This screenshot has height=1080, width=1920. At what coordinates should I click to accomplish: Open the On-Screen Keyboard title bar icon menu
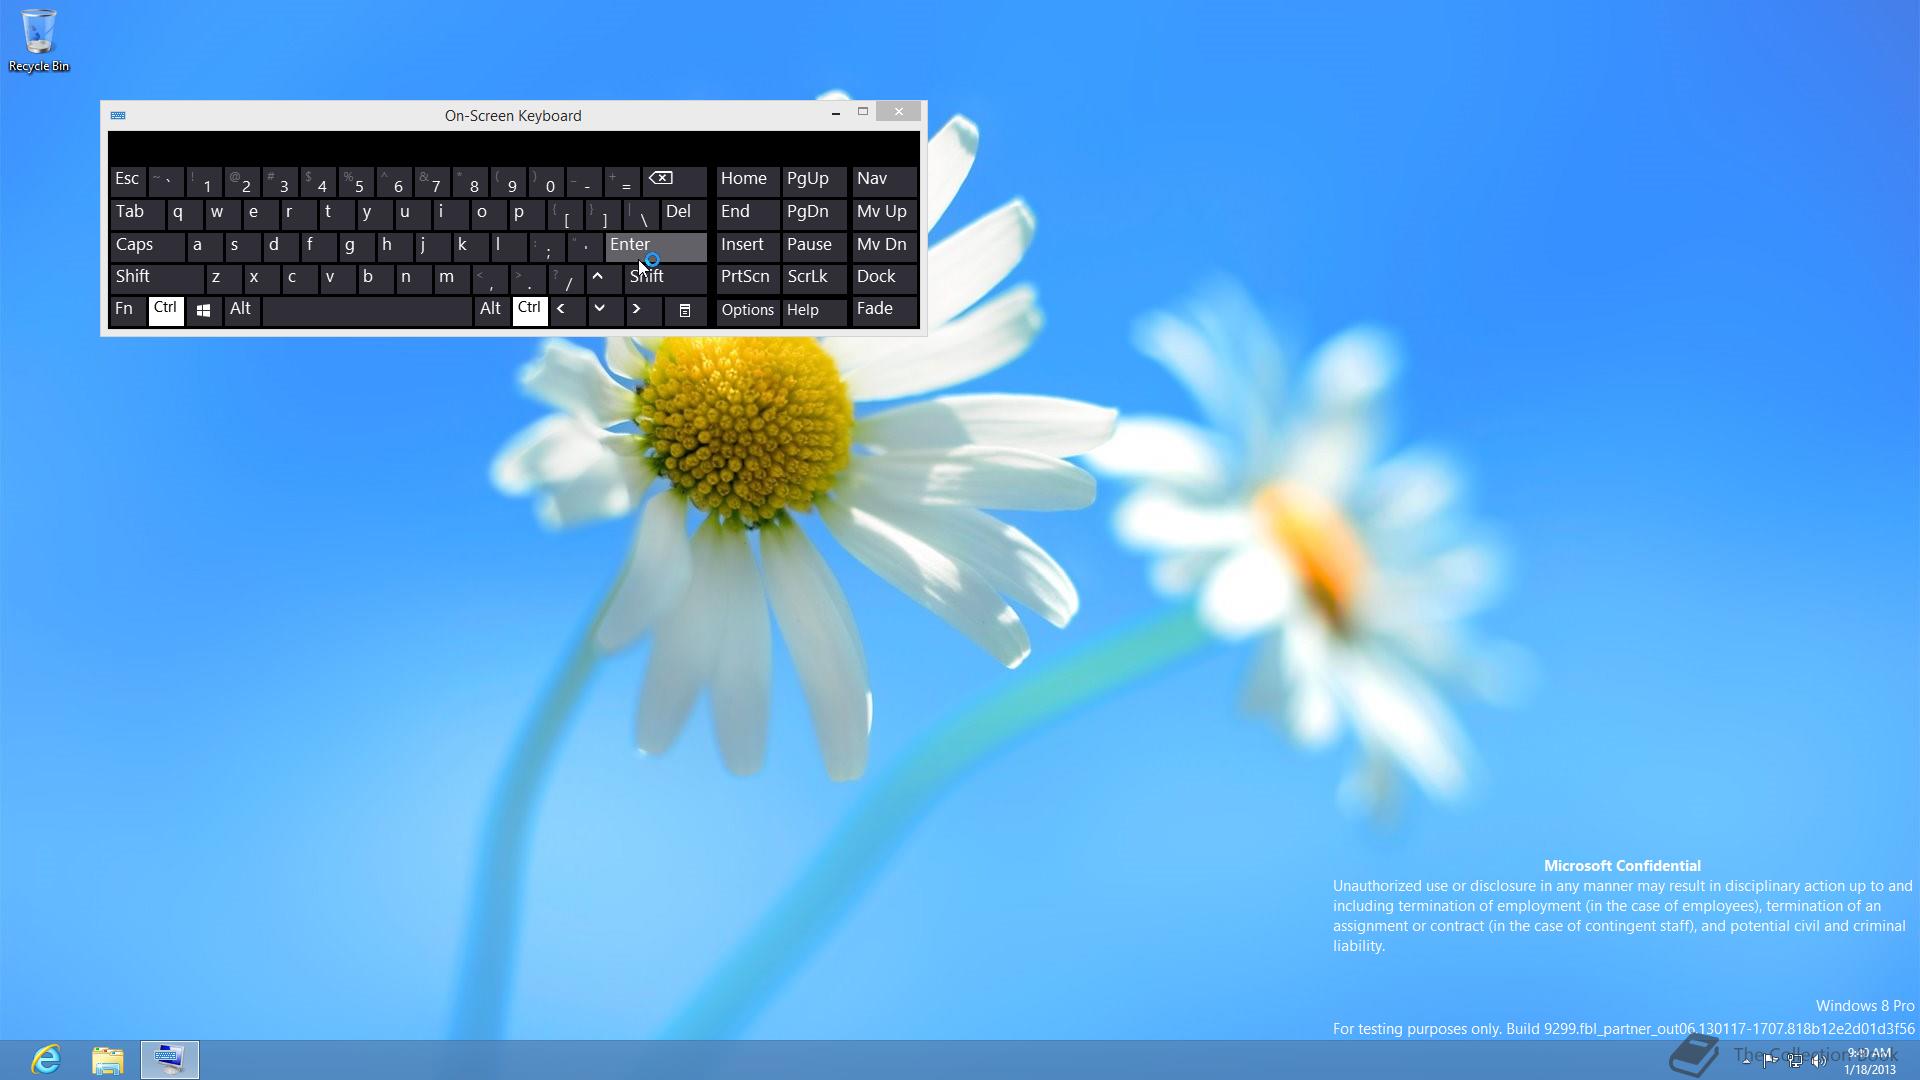tap(118, 115)
